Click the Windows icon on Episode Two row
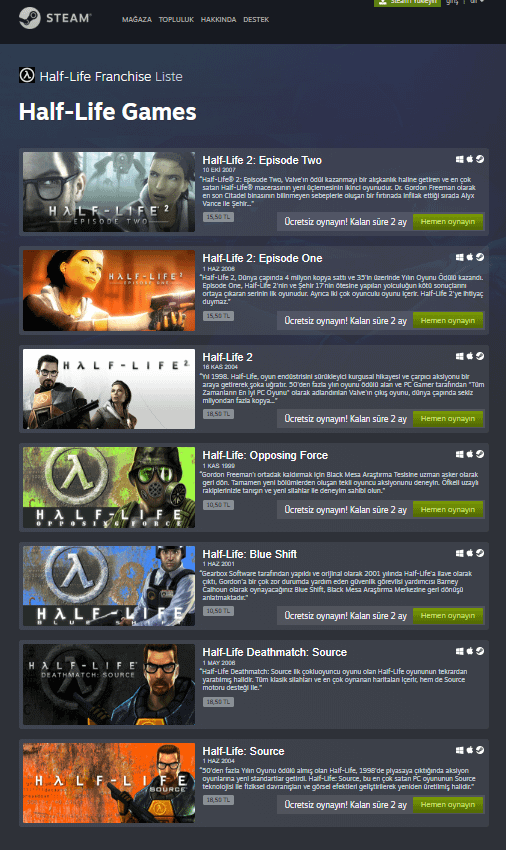Viewport: 506px width, 850px height. (x=459, y=159)
